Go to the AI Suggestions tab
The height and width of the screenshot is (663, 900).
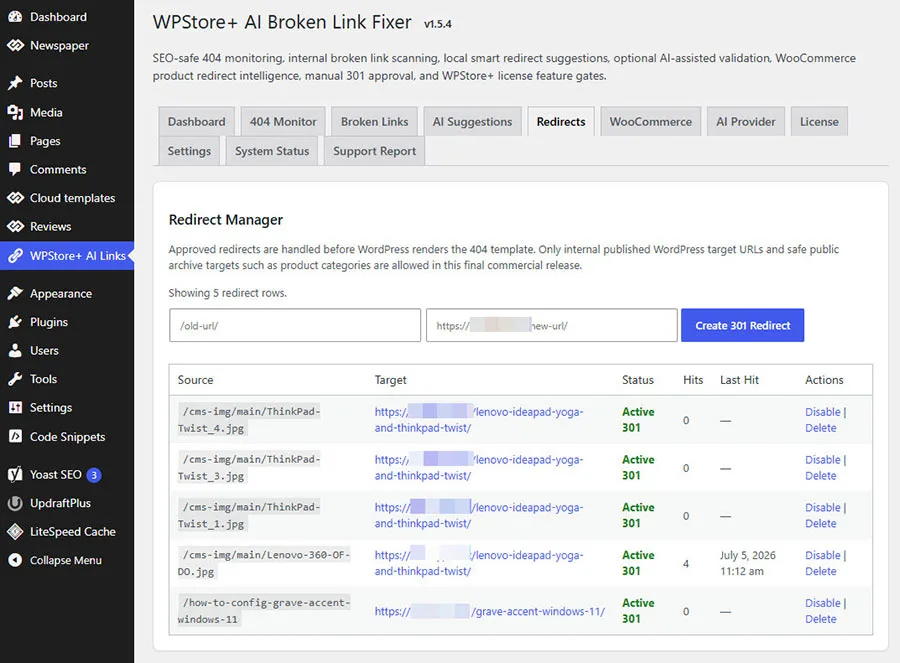(x=472, y=122)
